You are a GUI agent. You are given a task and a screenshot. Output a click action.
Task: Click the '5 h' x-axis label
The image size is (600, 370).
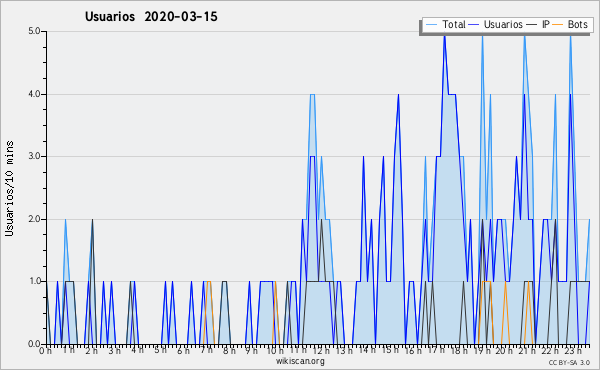pyautogui.click(x=160, y=350)
